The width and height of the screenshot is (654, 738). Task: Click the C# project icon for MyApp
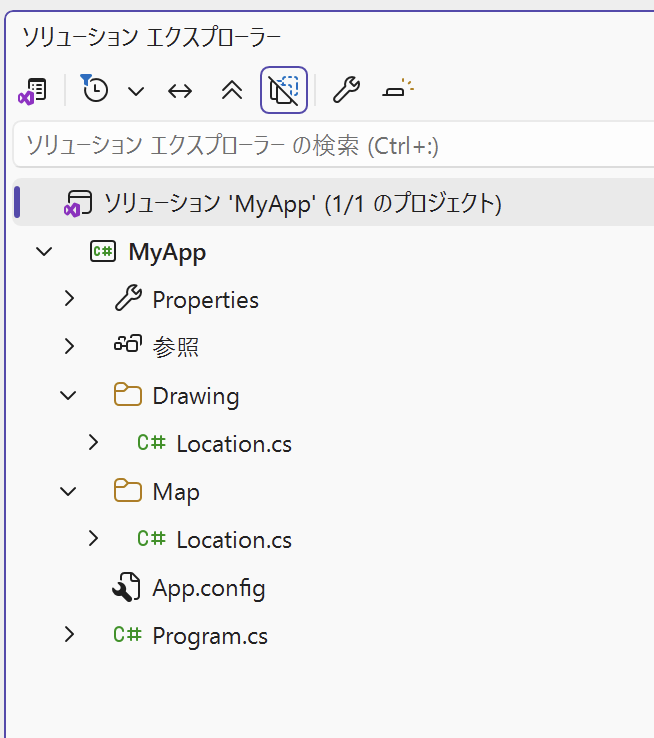click(103, 251)
